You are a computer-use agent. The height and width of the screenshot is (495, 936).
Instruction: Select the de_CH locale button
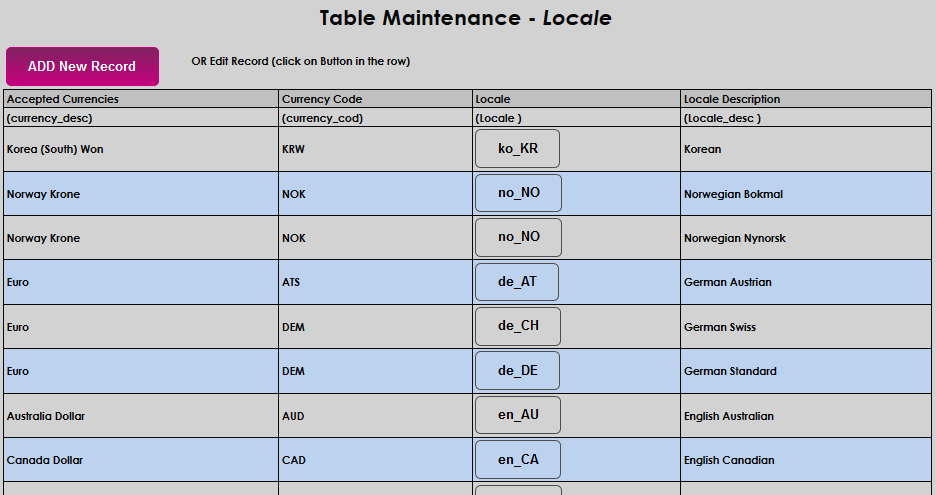click(x=517, y=327)
